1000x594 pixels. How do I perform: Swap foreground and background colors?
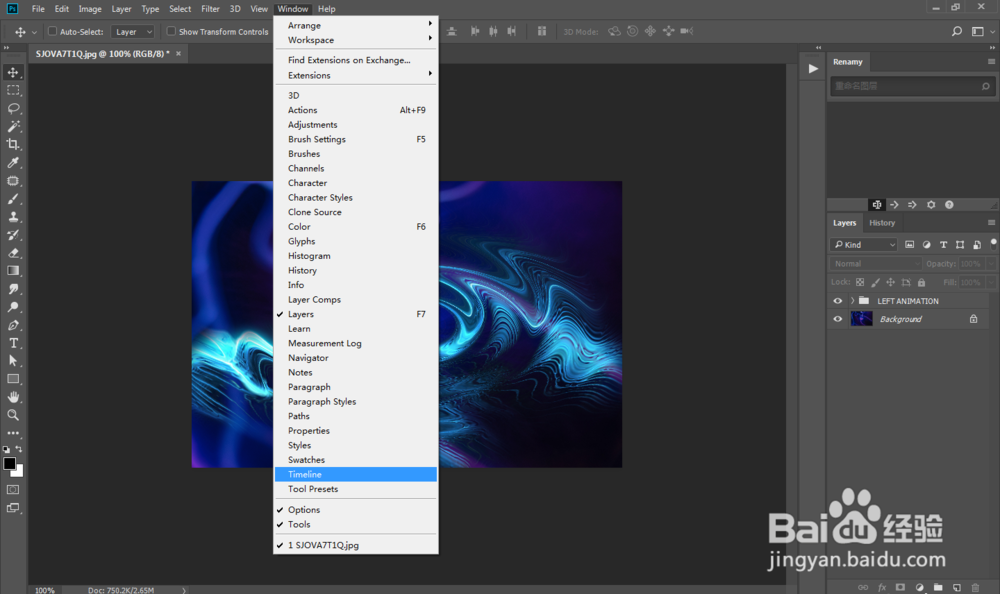click(x=19, y=449)
